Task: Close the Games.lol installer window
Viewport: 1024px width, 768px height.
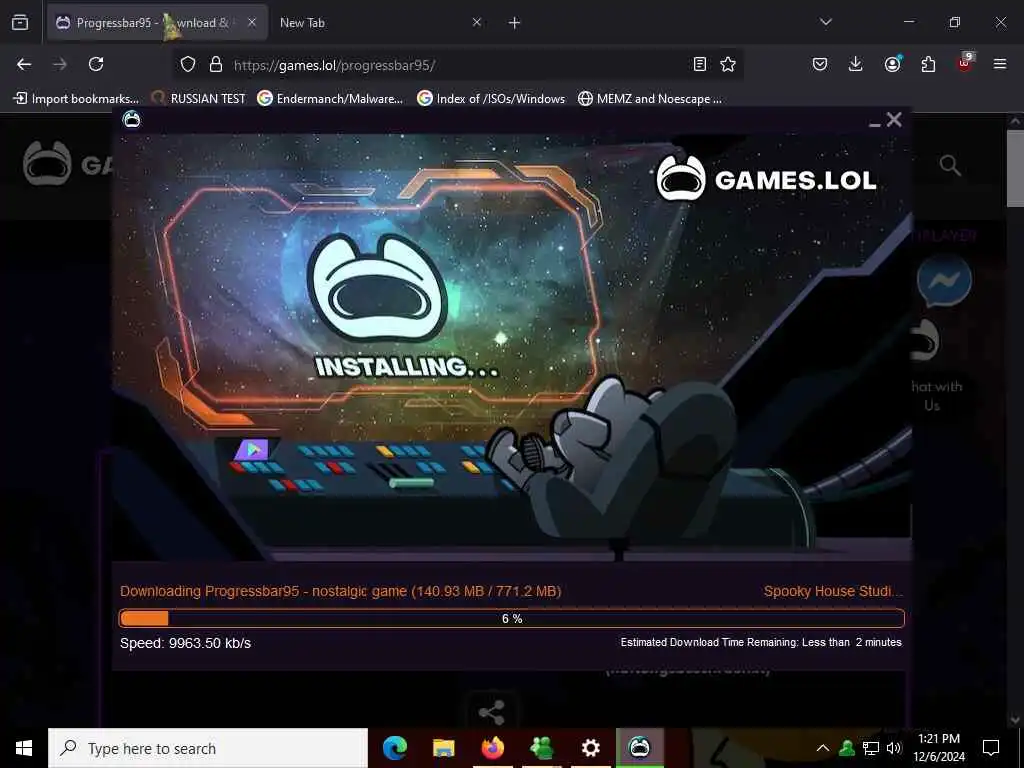Action: click(894, 120)
